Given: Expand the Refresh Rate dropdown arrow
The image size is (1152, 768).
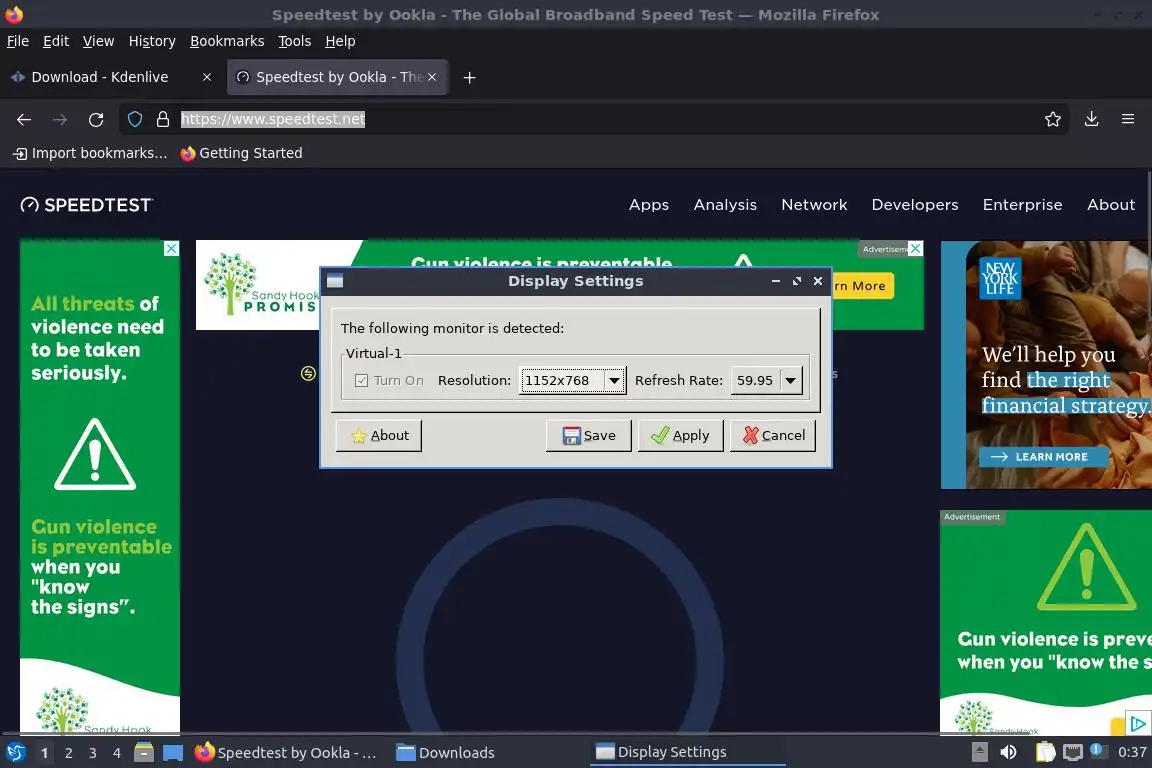Looking at the screenshot, I should tap(791, 381).
